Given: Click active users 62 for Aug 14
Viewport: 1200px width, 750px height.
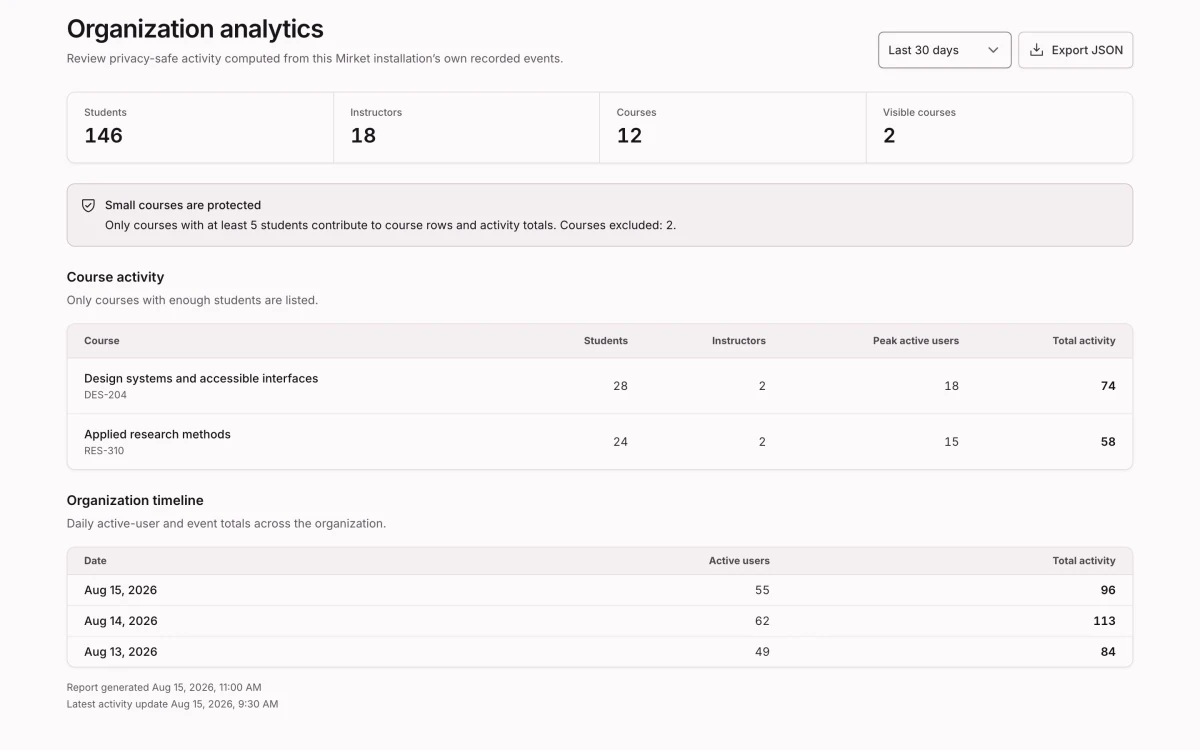Looking at the screenshot, I should tap(762, 621).
